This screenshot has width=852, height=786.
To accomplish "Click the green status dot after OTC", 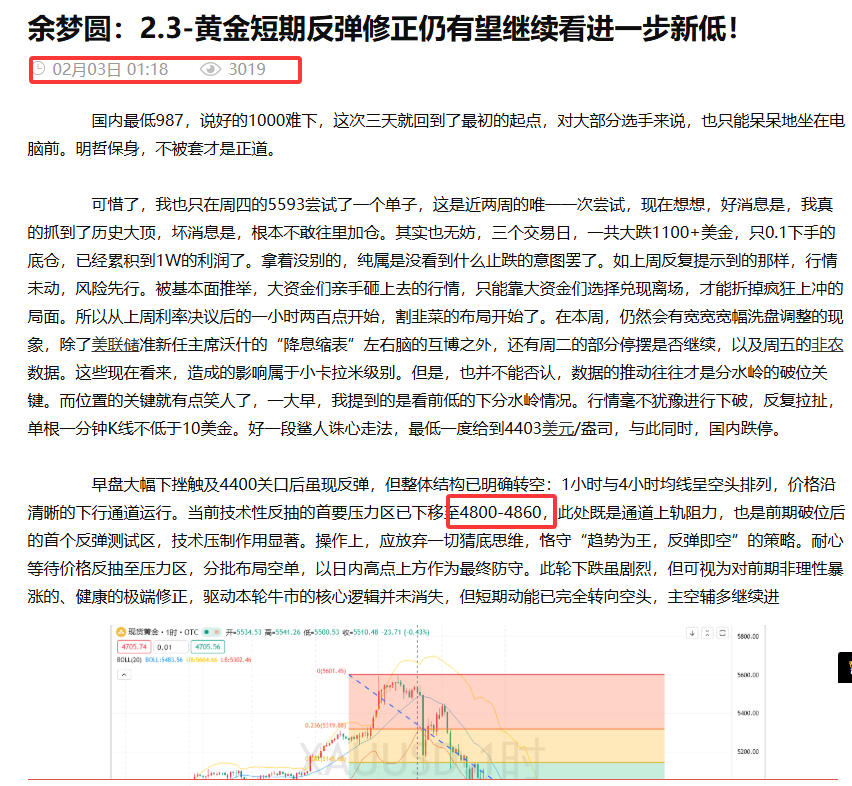I will coord(206,632).
